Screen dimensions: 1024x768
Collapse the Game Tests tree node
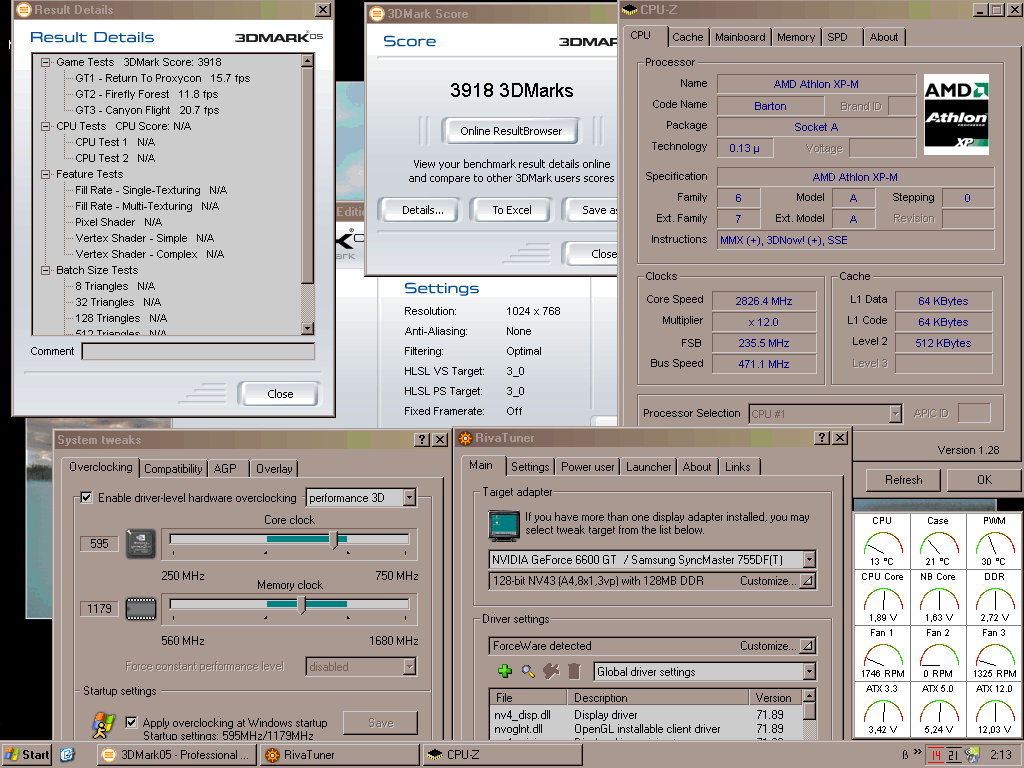46,62
